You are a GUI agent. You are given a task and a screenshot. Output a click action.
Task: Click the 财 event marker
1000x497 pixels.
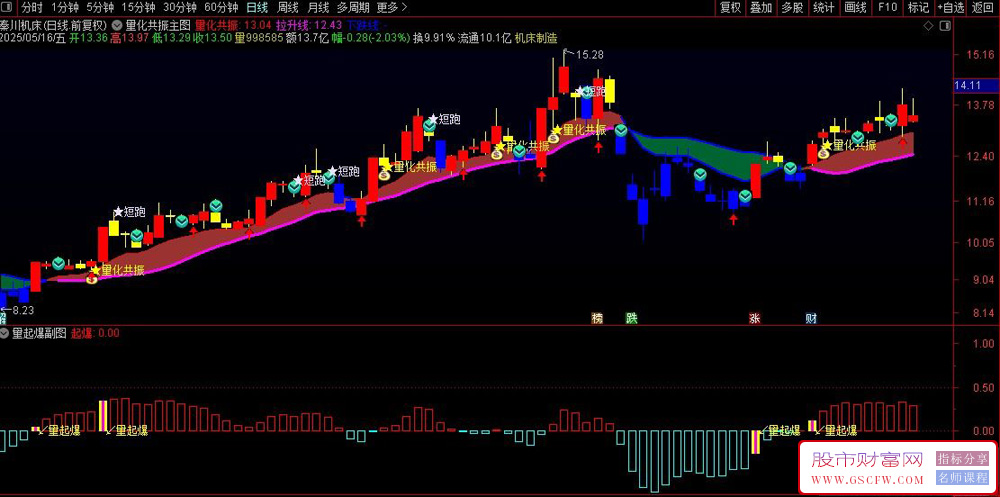811,318
